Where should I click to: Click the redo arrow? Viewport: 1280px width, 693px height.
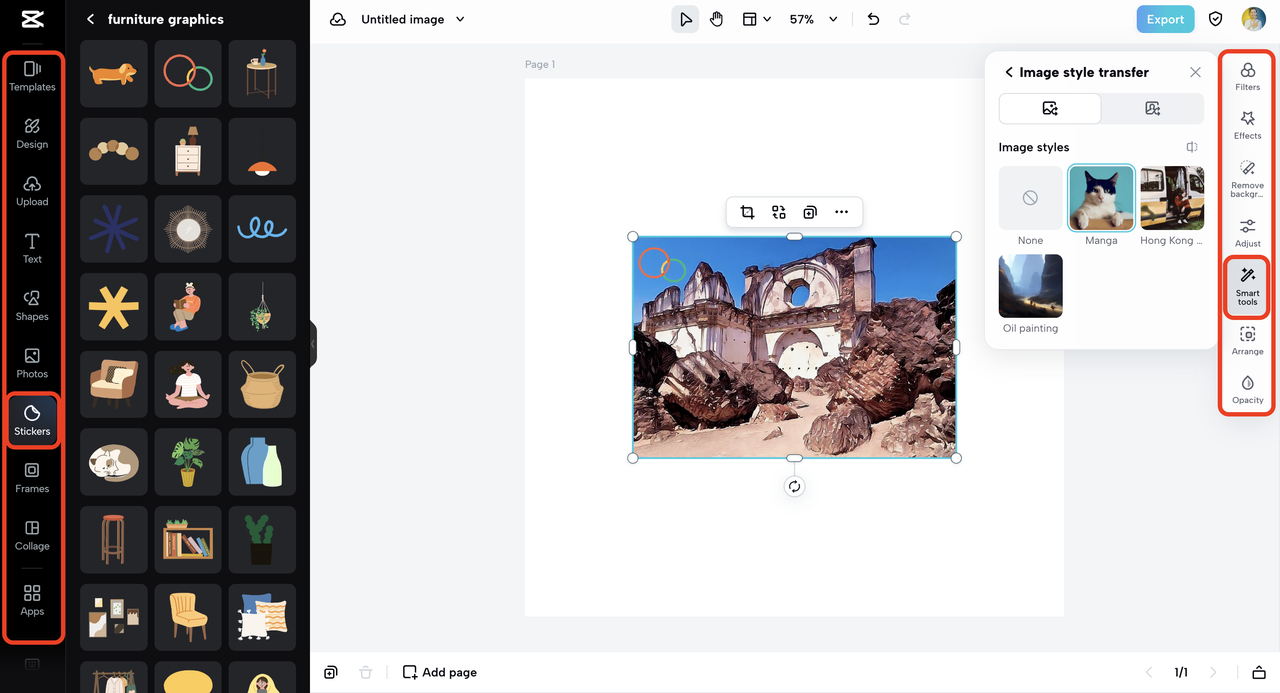click(x=905, y=19)
